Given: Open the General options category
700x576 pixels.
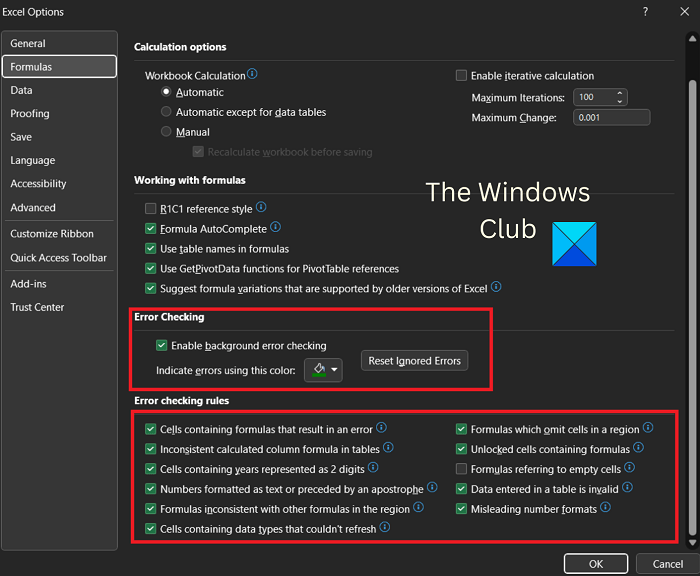Looking at the screenshot, I should [x=59, y=43].
